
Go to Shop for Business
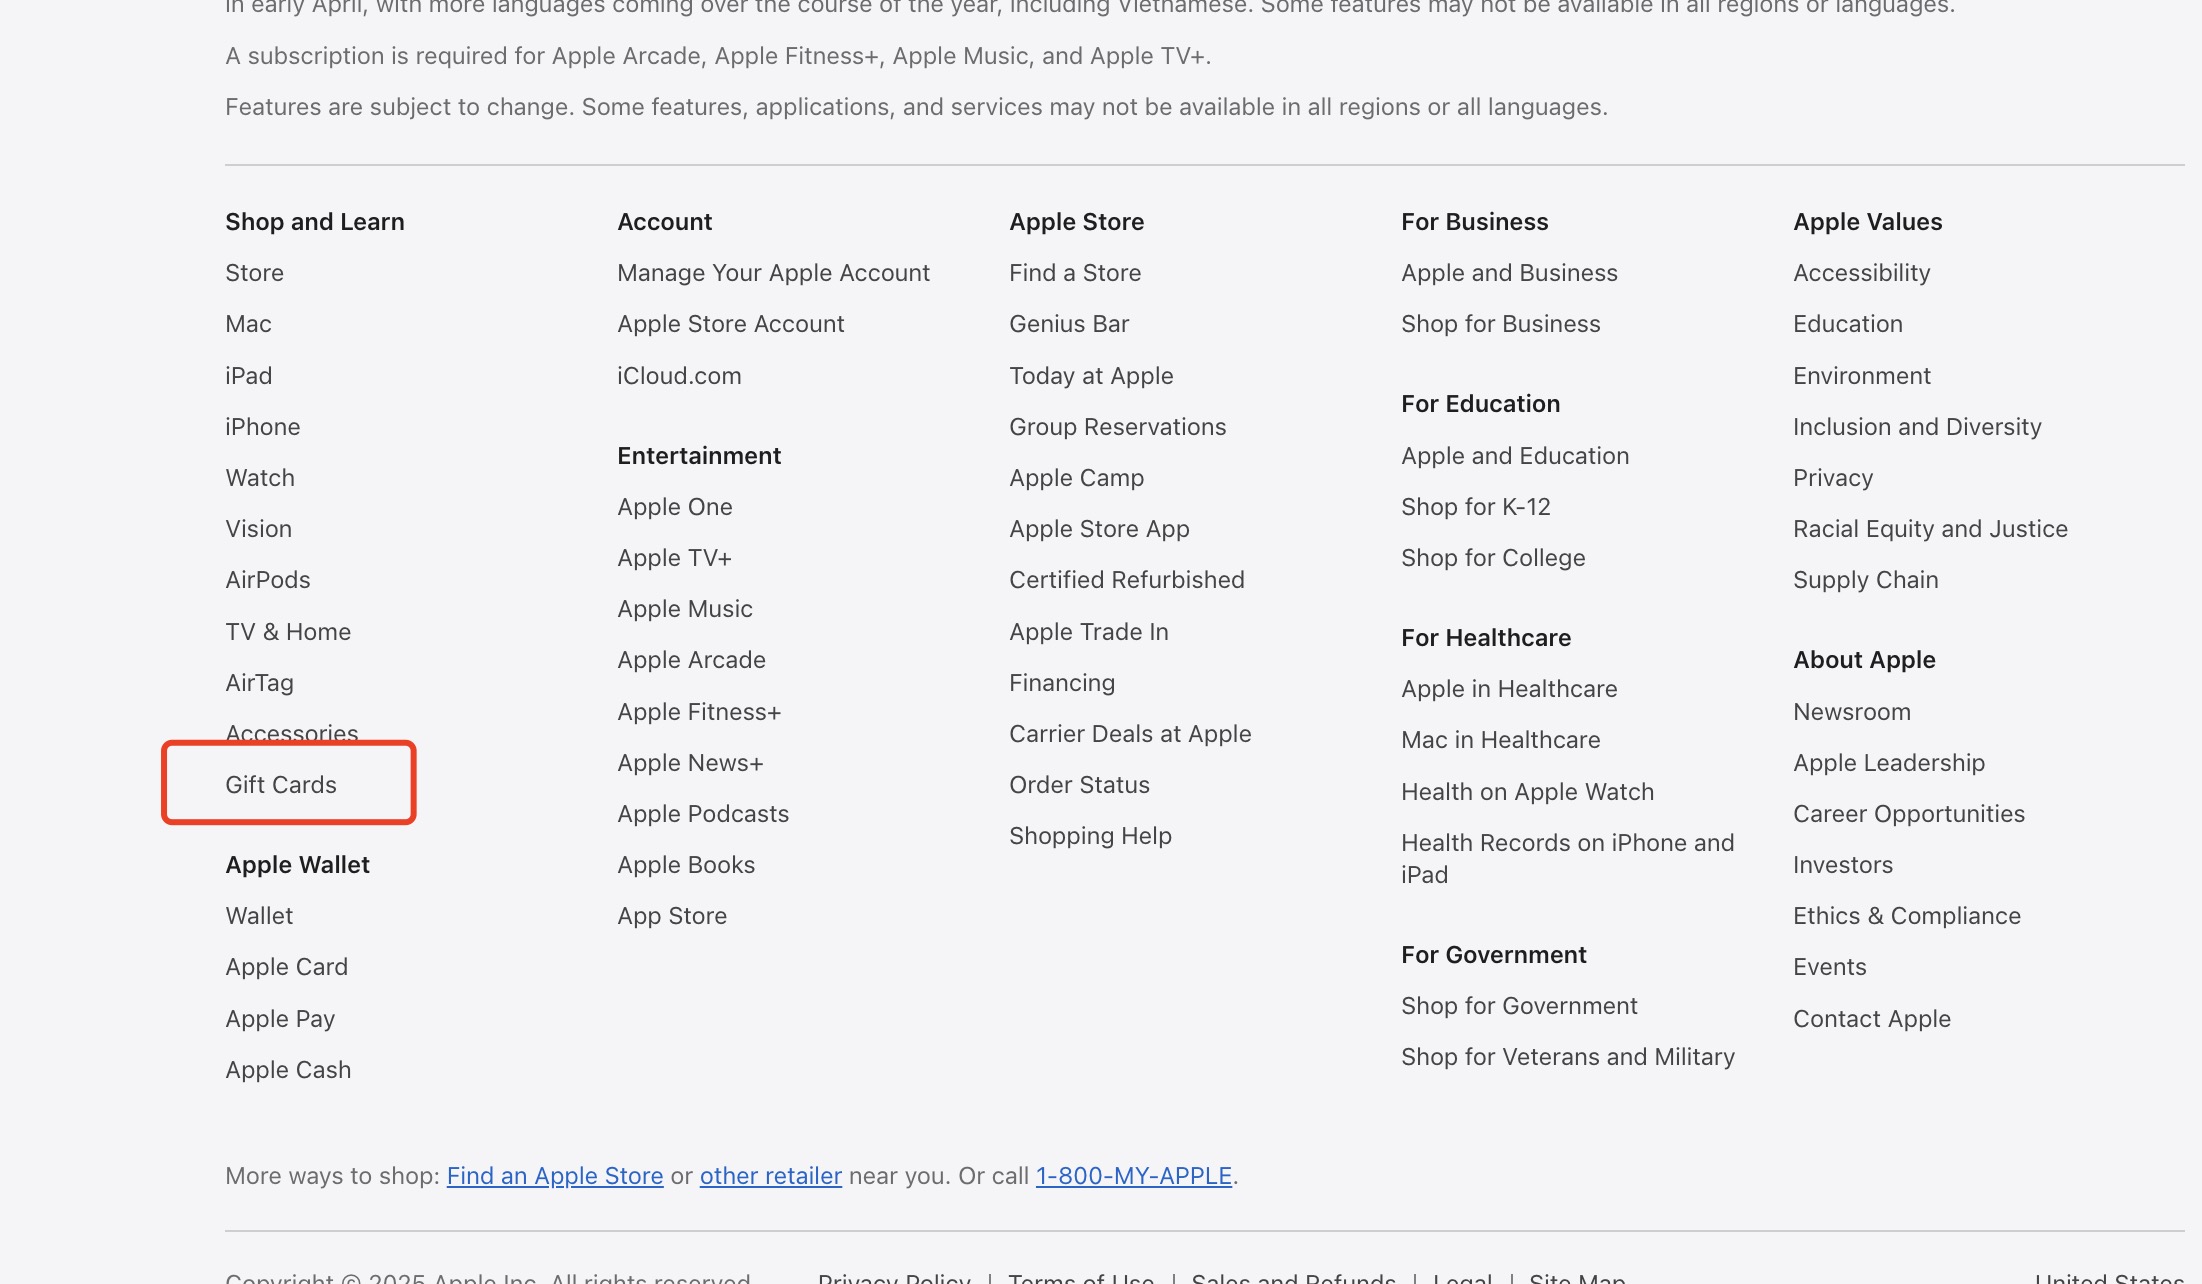point(1500,323)
